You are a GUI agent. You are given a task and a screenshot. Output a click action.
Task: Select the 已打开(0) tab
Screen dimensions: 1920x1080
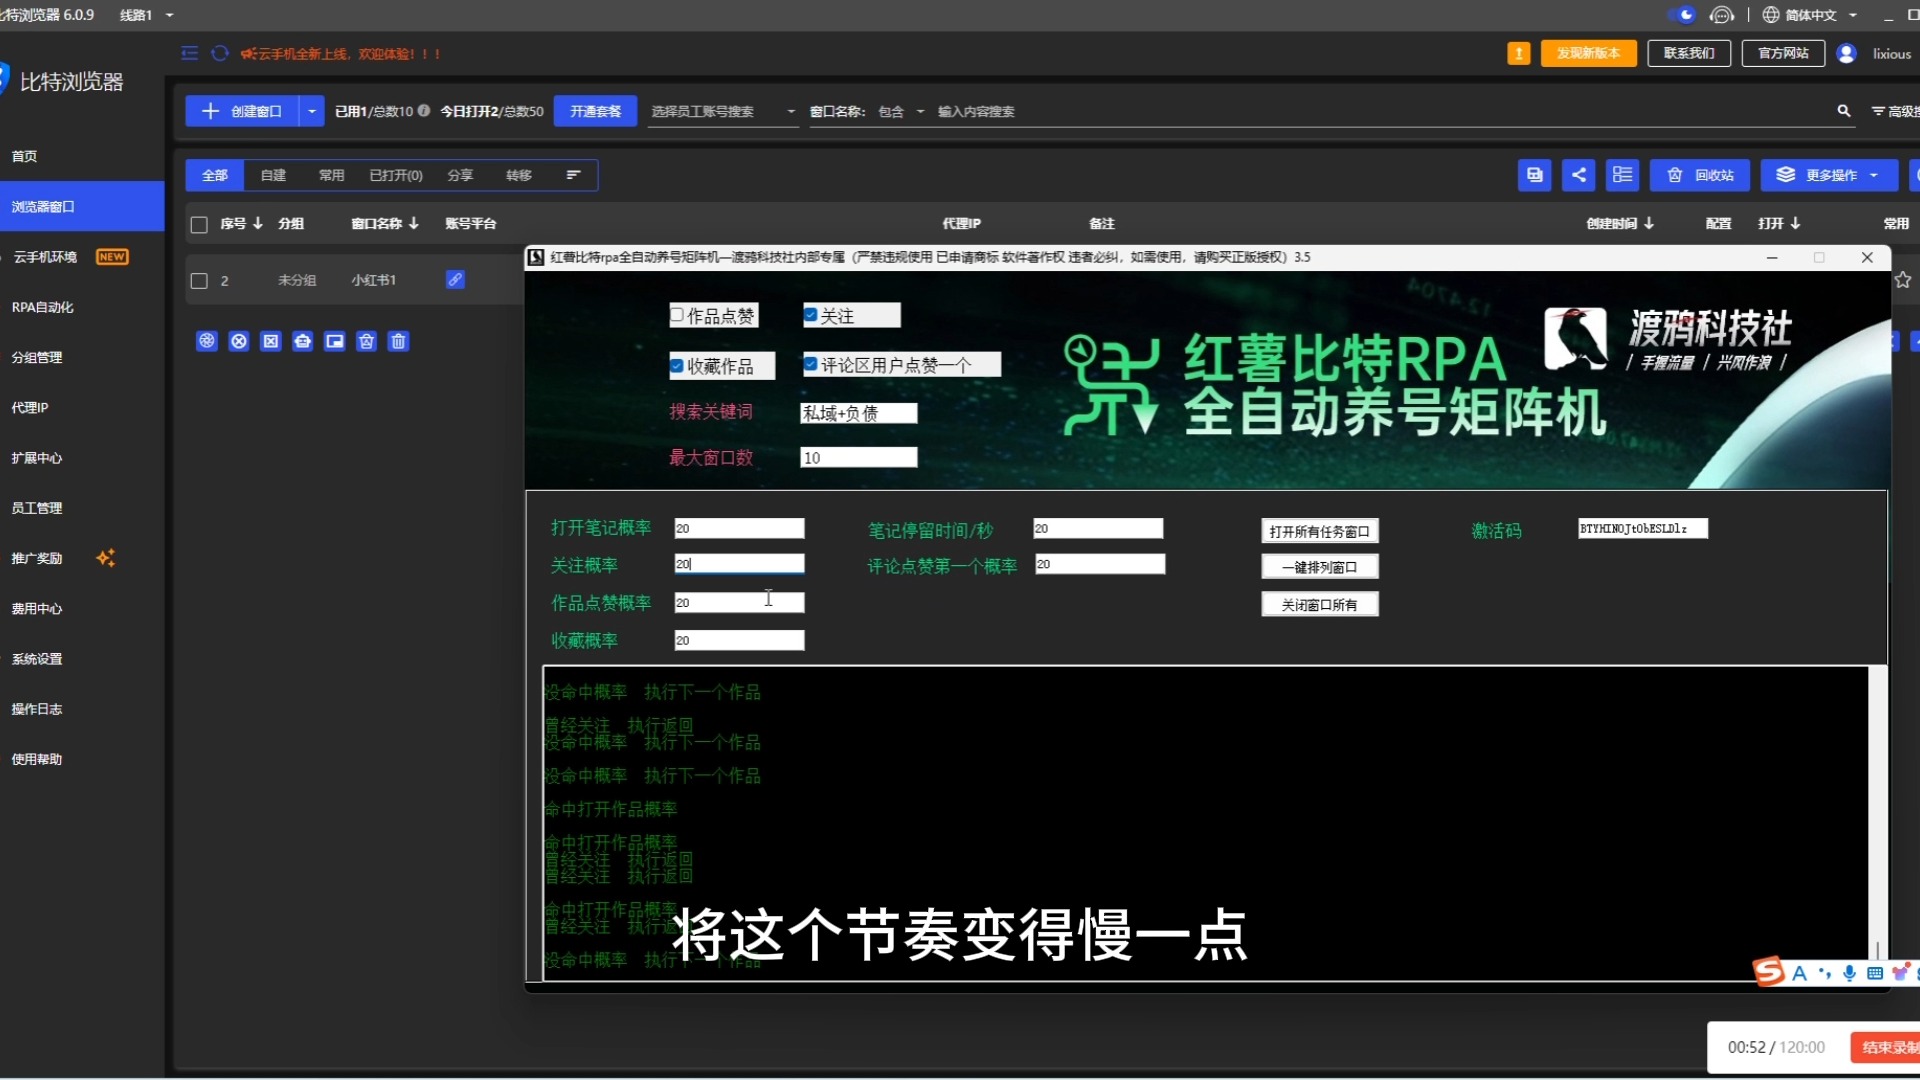click(x=396, y=175)
